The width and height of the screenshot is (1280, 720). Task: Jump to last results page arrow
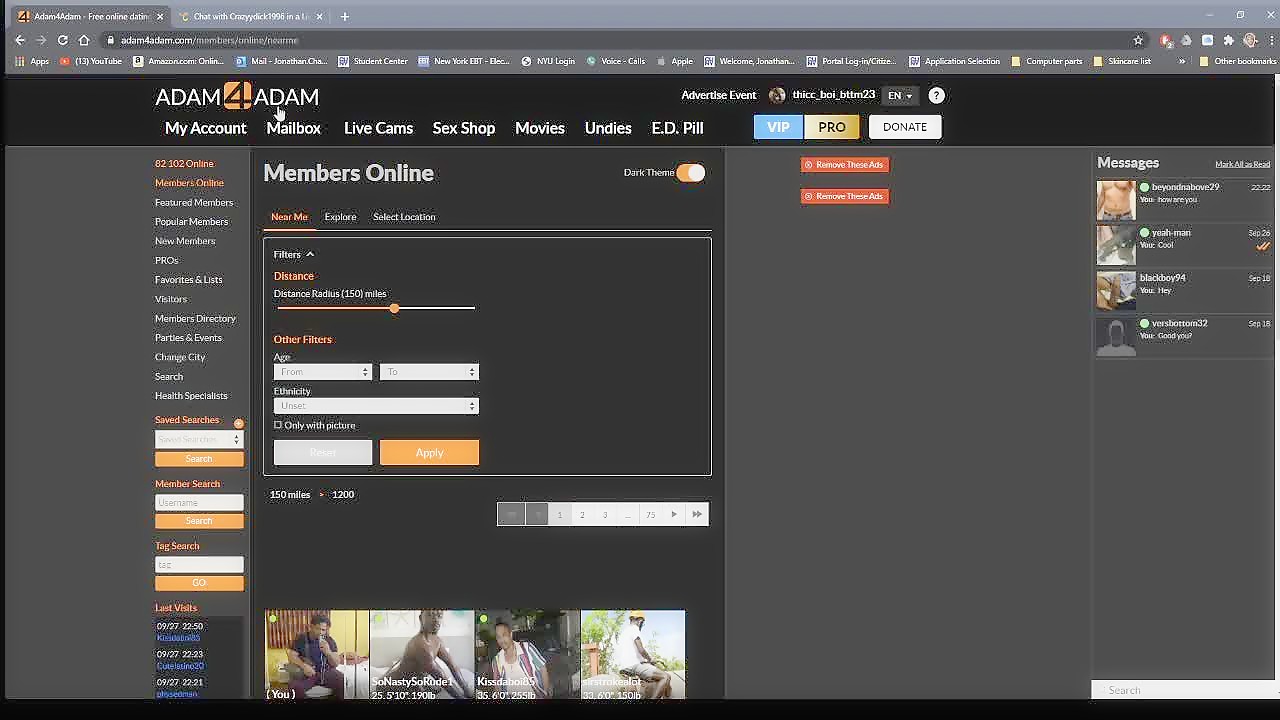click(697, 514)
